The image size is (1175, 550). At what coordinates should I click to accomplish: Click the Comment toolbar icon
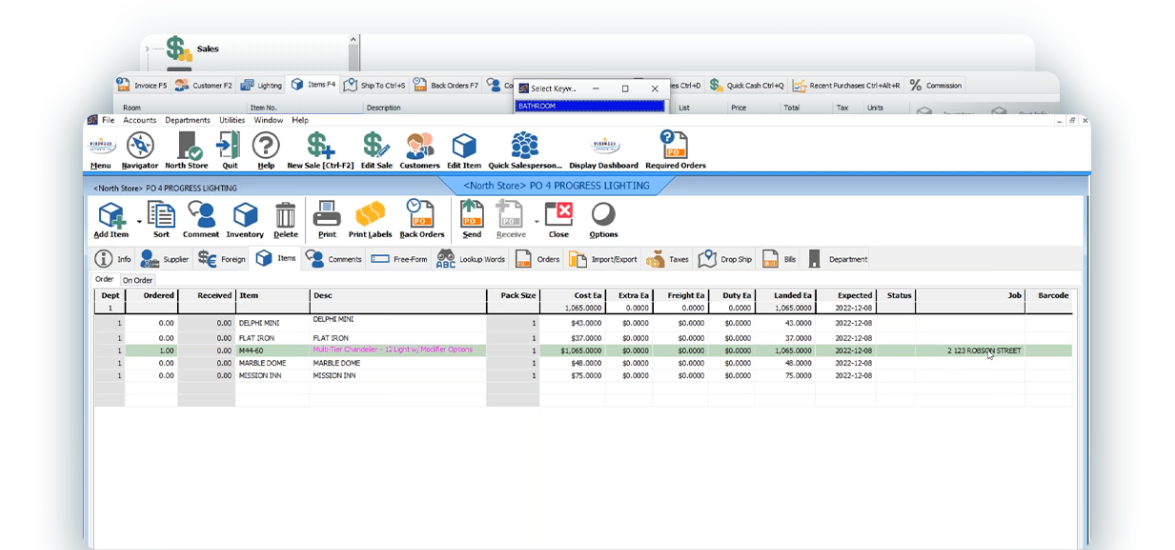point(201,220)
